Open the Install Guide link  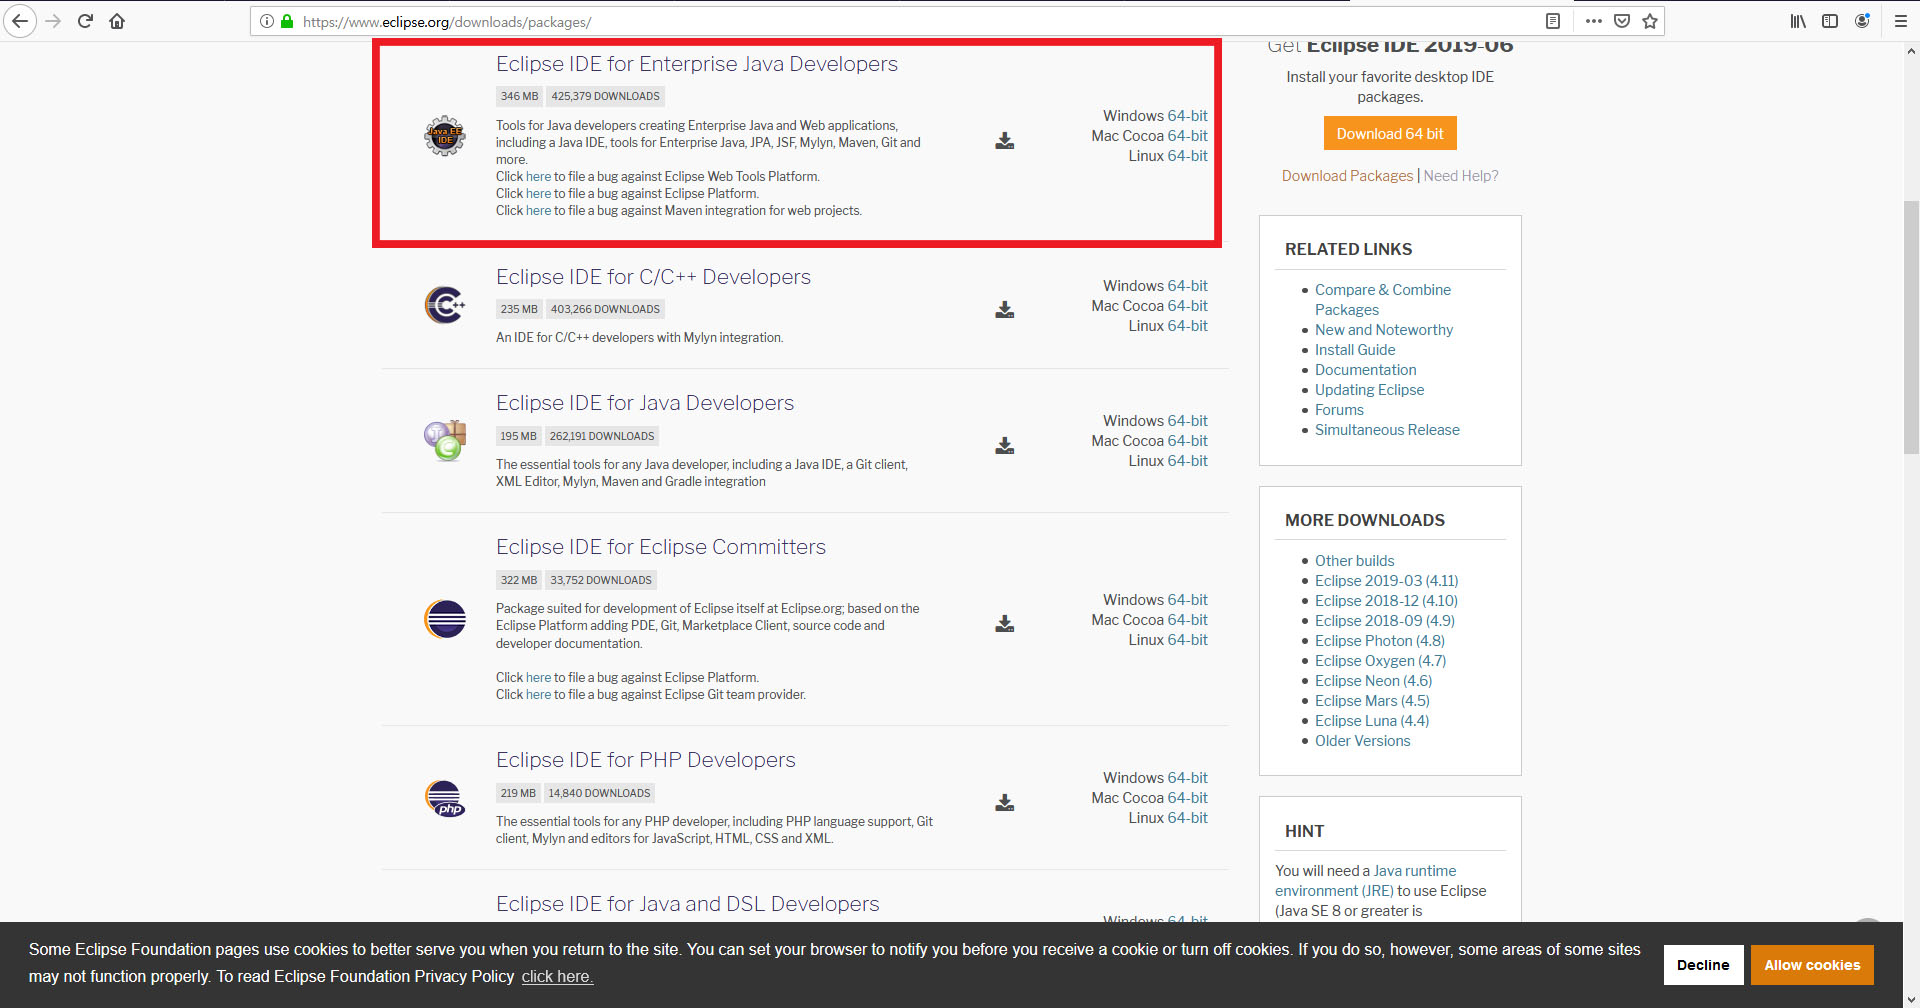tap(1355, 350)
